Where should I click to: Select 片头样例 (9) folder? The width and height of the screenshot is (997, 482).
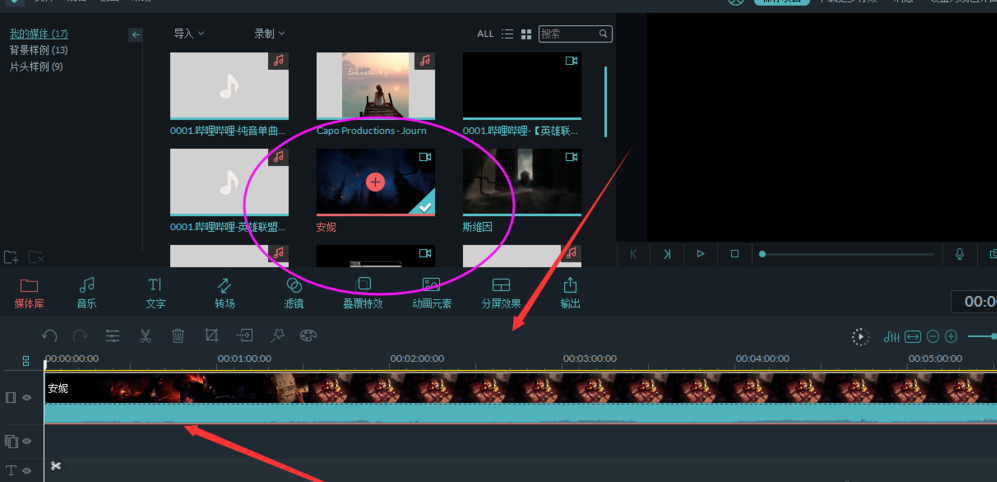click(x=36, y=67)
